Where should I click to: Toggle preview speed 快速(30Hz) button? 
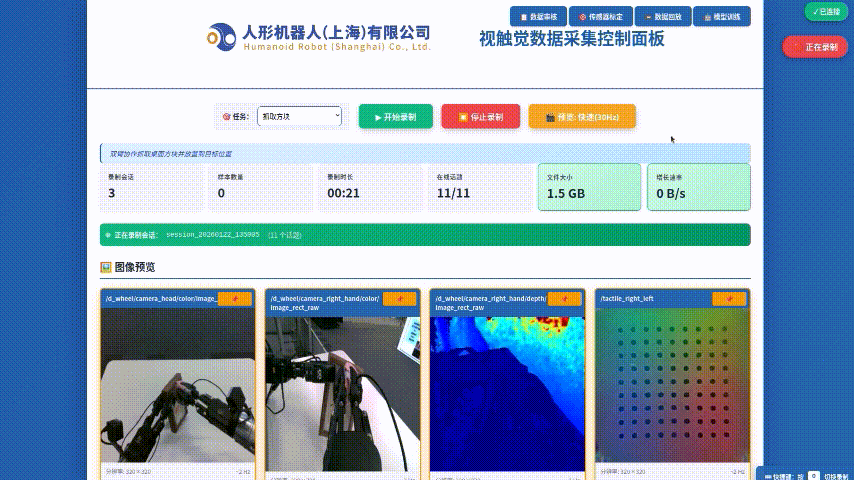[582, 116]
